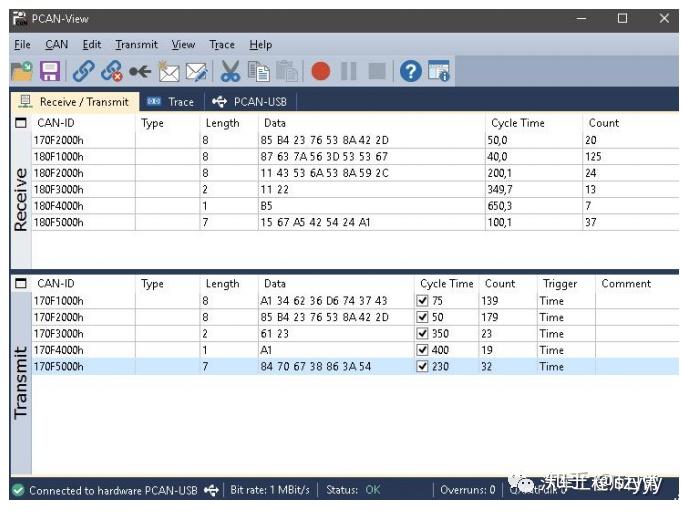Screen dimensions: 681x513
Task: Select received message 180F1000h
Action: point(355,156)
